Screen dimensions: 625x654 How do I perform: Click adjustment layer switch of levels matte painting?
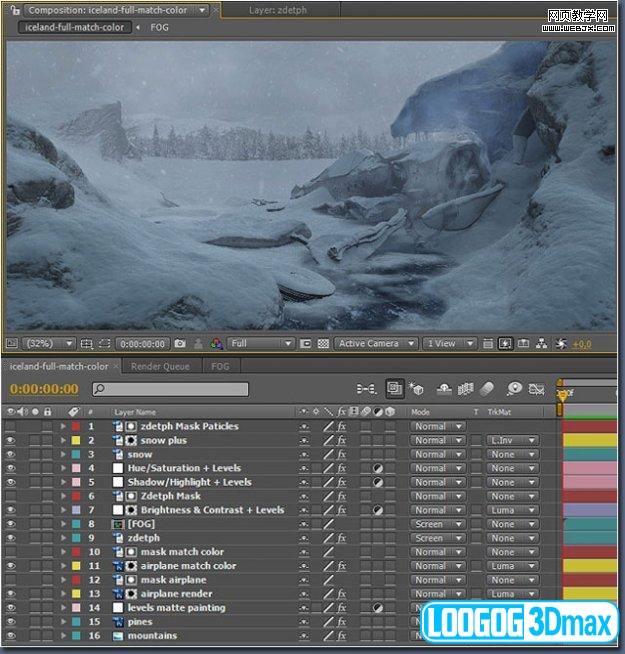coord(378,608)
